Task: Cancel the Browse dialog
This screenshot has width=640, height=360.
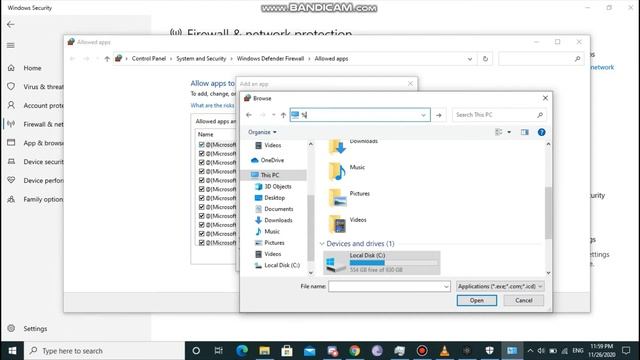Action: point(524,300)
